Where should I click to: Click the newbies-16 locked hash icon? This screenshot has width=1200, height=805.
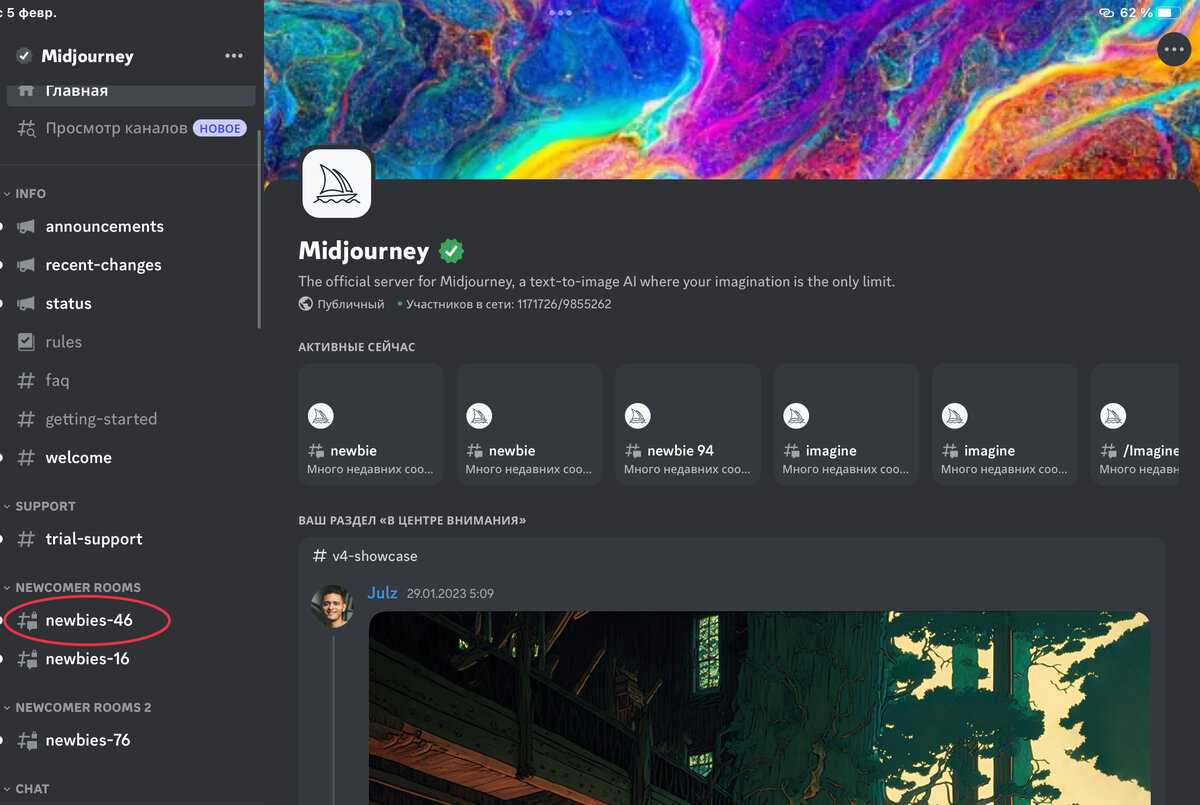click(x=28, y=659)
